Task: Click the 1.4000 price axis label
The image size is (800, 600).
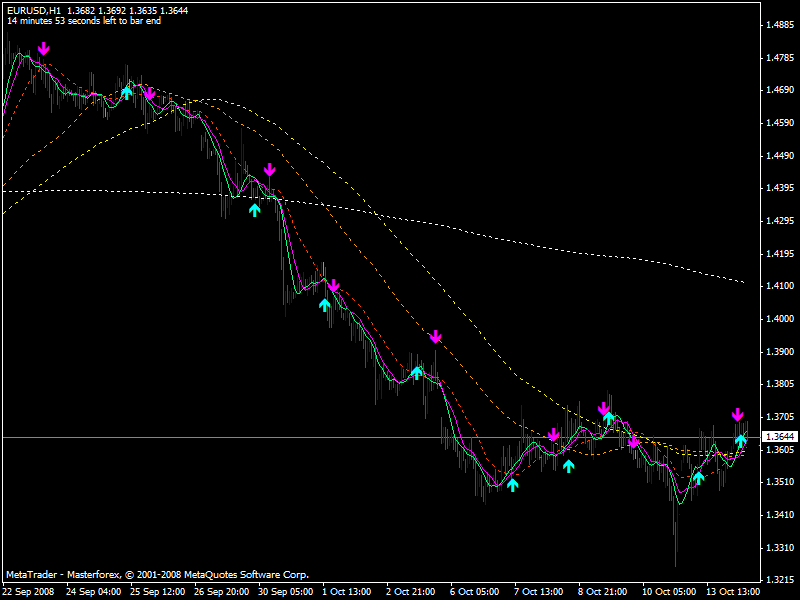Action: (x=780, y=319)
